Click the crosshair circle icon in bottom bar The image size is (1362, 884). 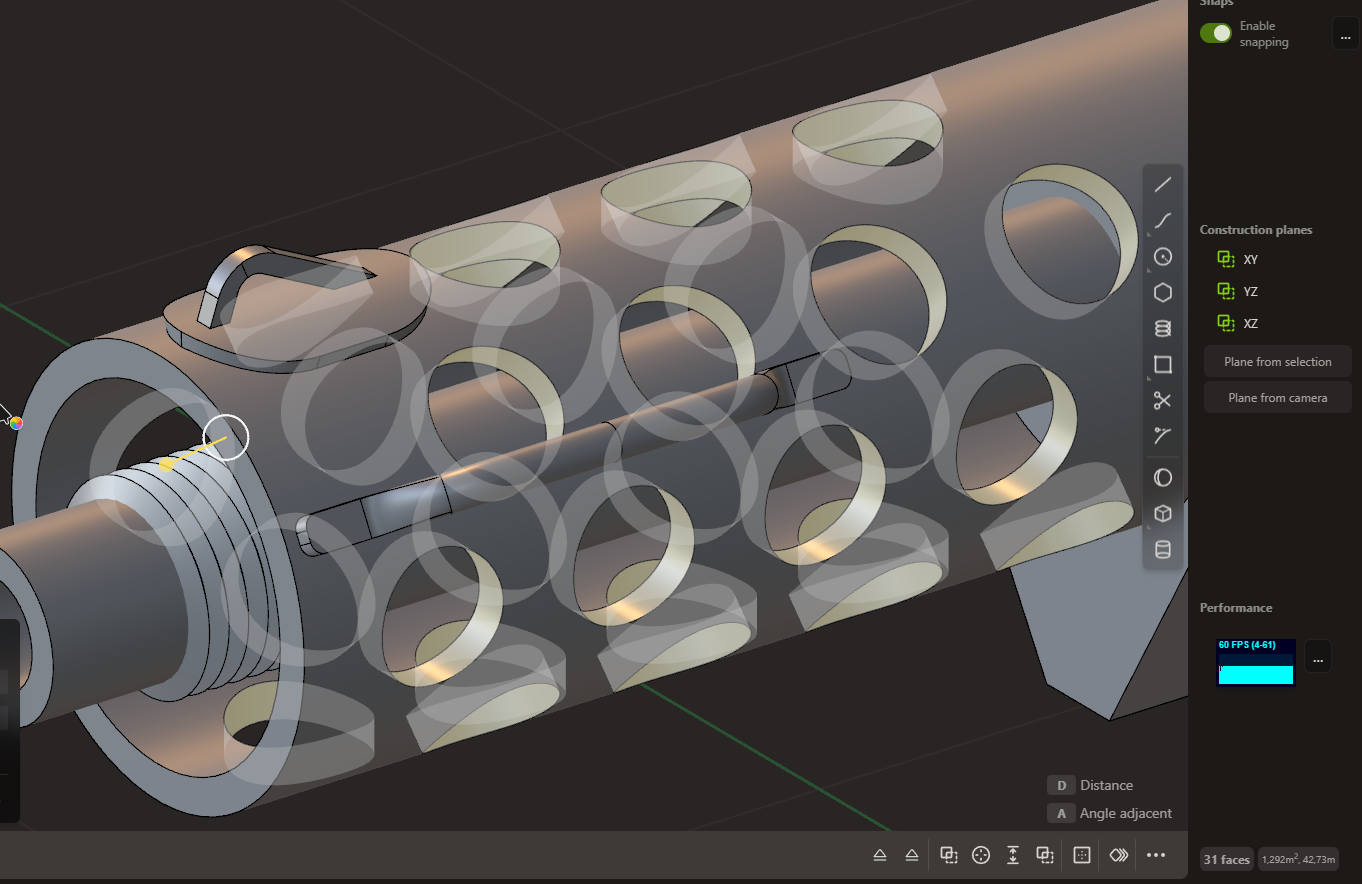(x=981, y=855)
